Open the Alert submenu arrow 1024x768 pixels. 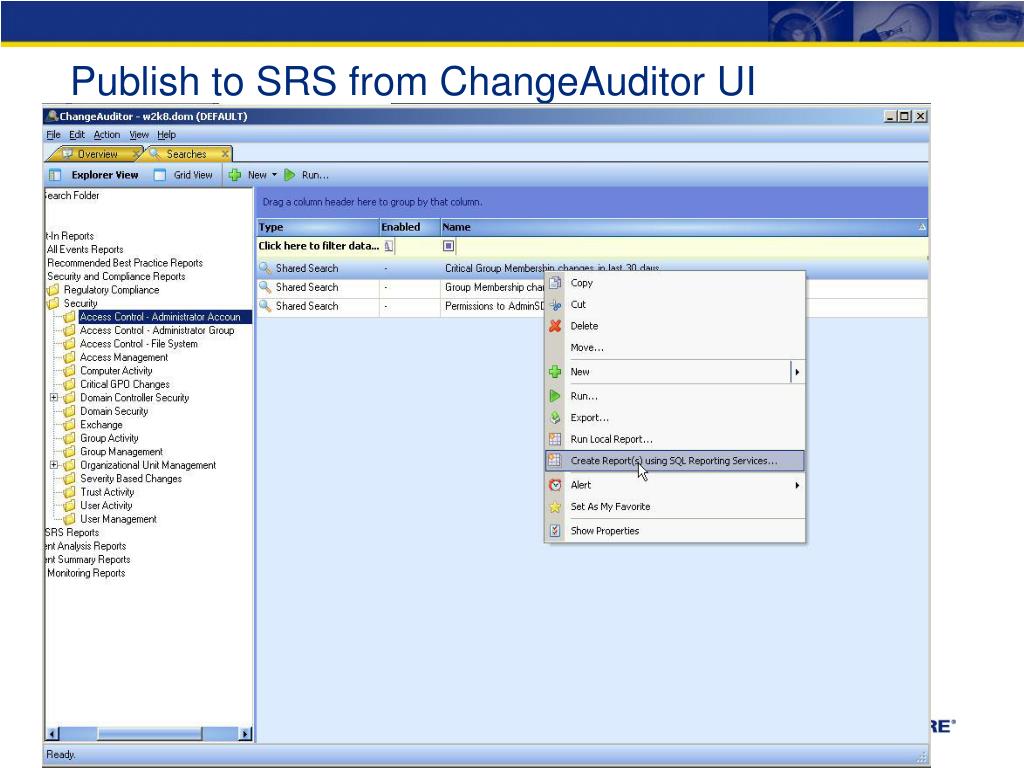[x=797, y=485]
